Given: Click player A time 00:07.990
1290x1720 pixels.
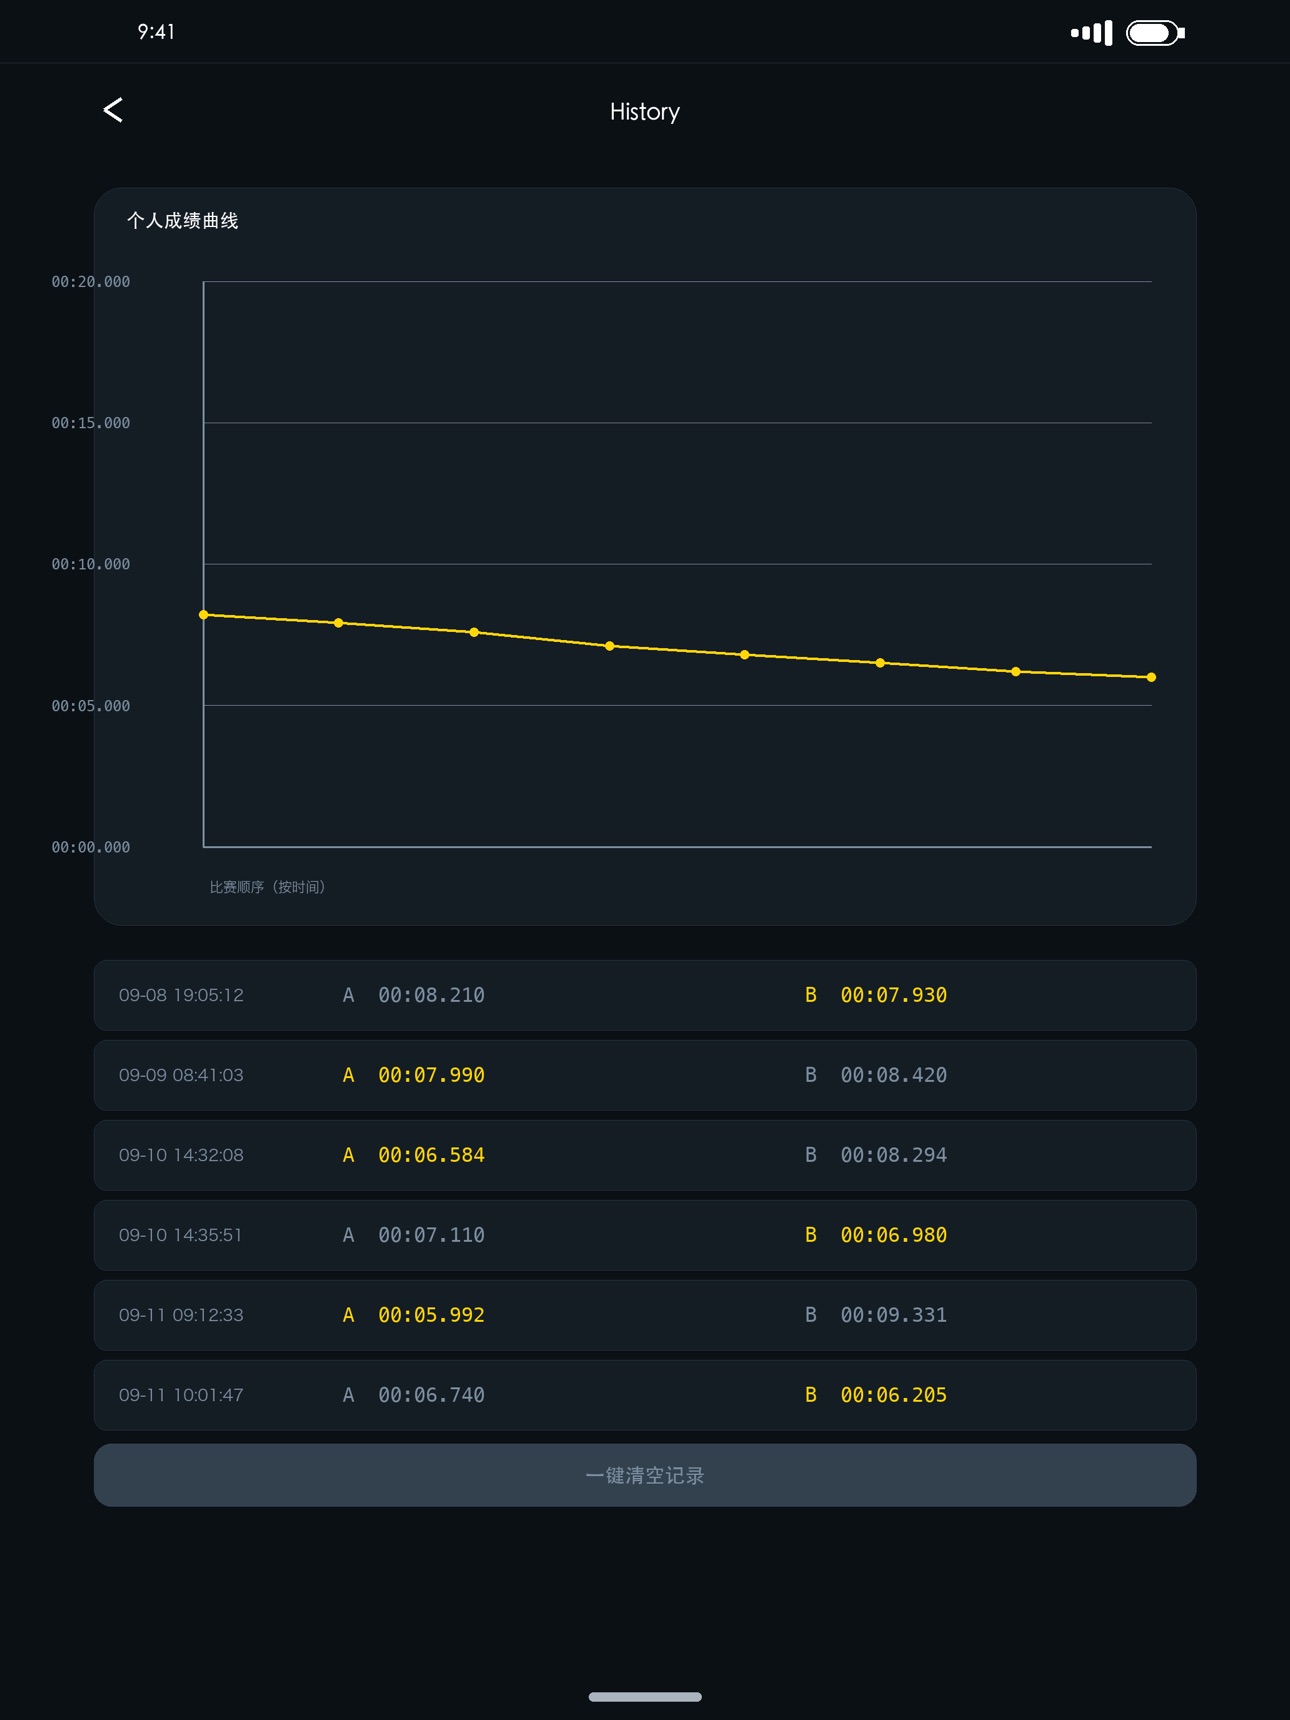Looking at the screenshot, I should point(431,1075).
